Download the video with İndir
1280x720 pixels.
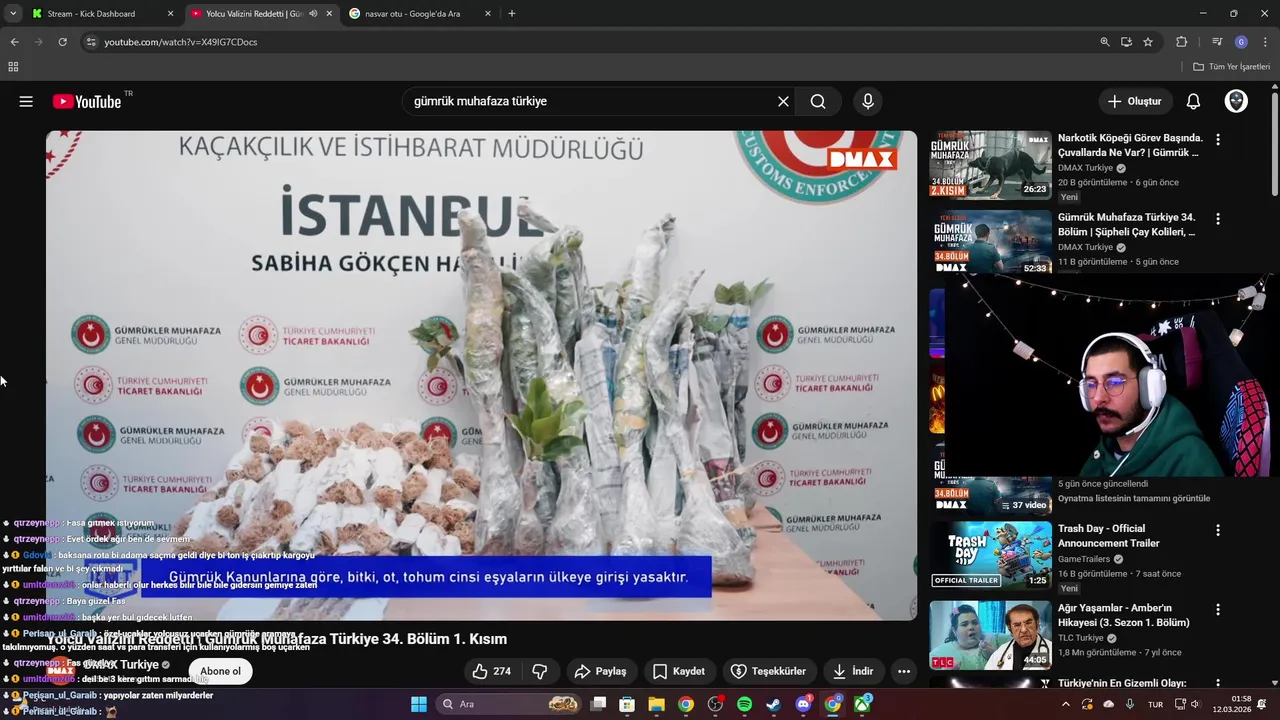pos(853,671)
